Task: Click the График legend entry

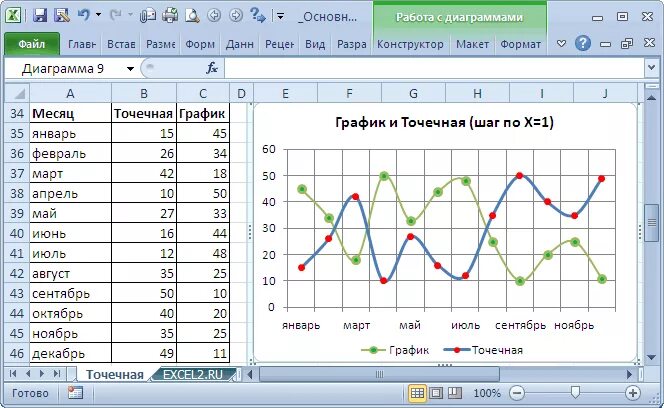Action: (395, 350)
